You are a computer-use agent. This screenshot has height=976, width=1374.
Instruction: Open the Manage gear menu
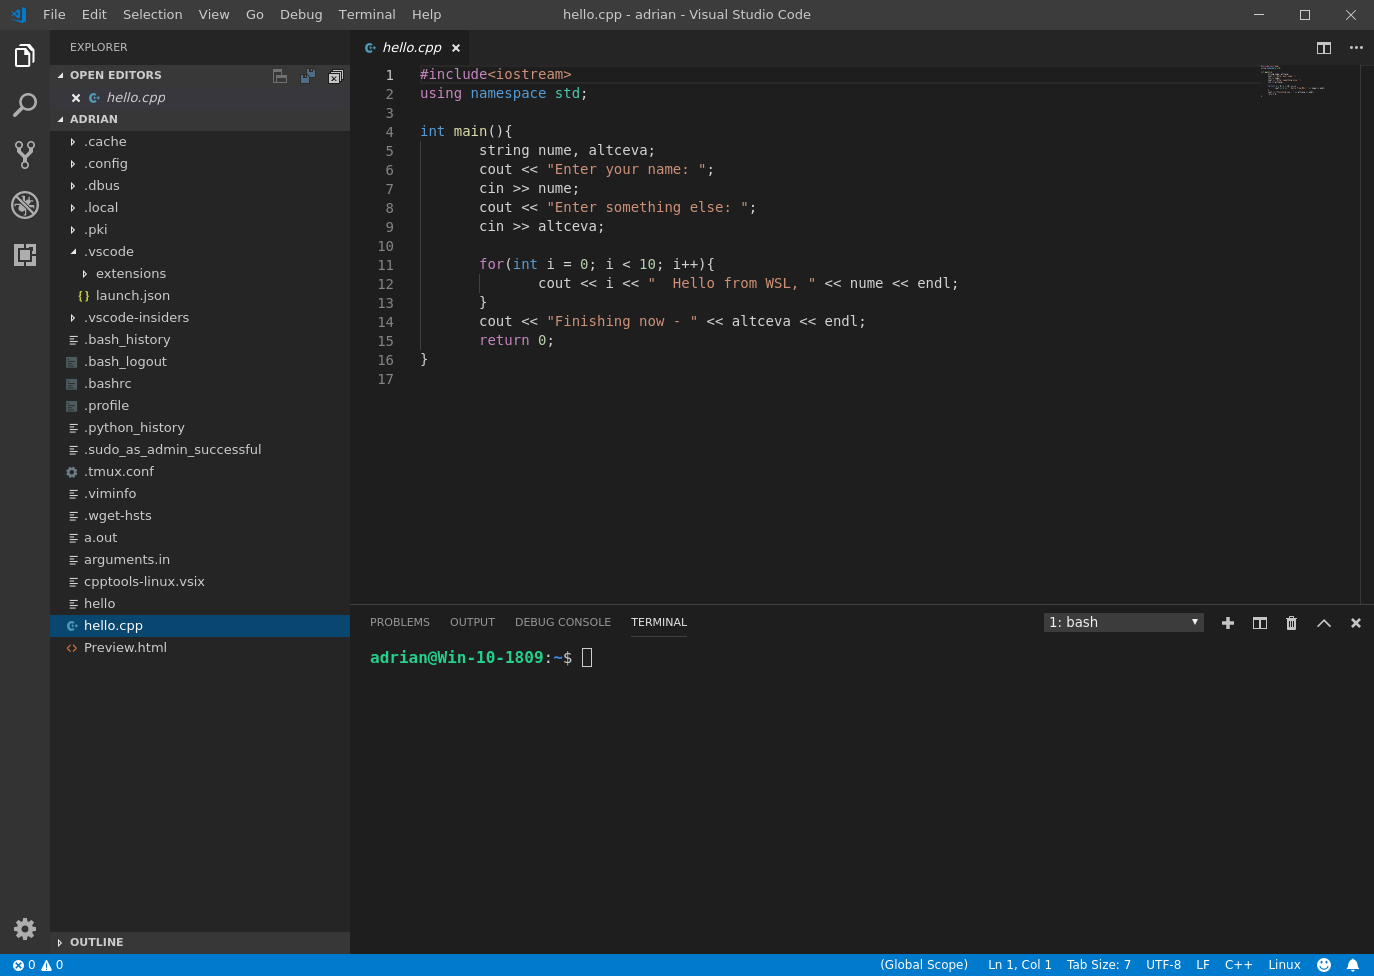25,928
